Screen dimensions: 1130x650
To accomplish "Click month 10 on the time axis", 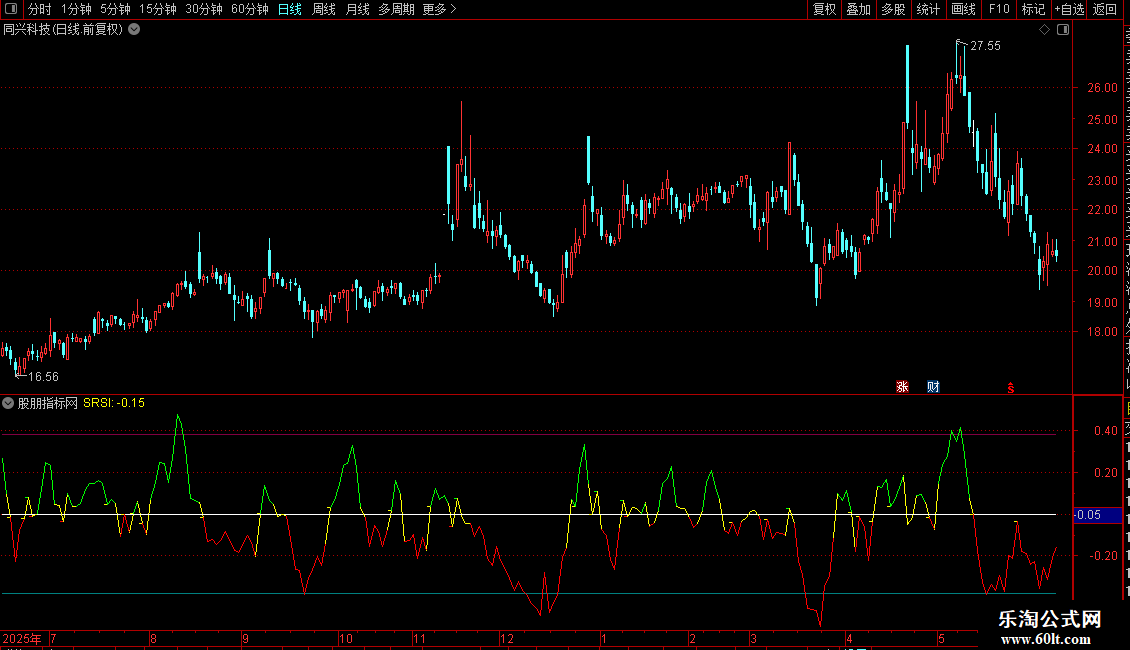I will (x=346, y=638).
